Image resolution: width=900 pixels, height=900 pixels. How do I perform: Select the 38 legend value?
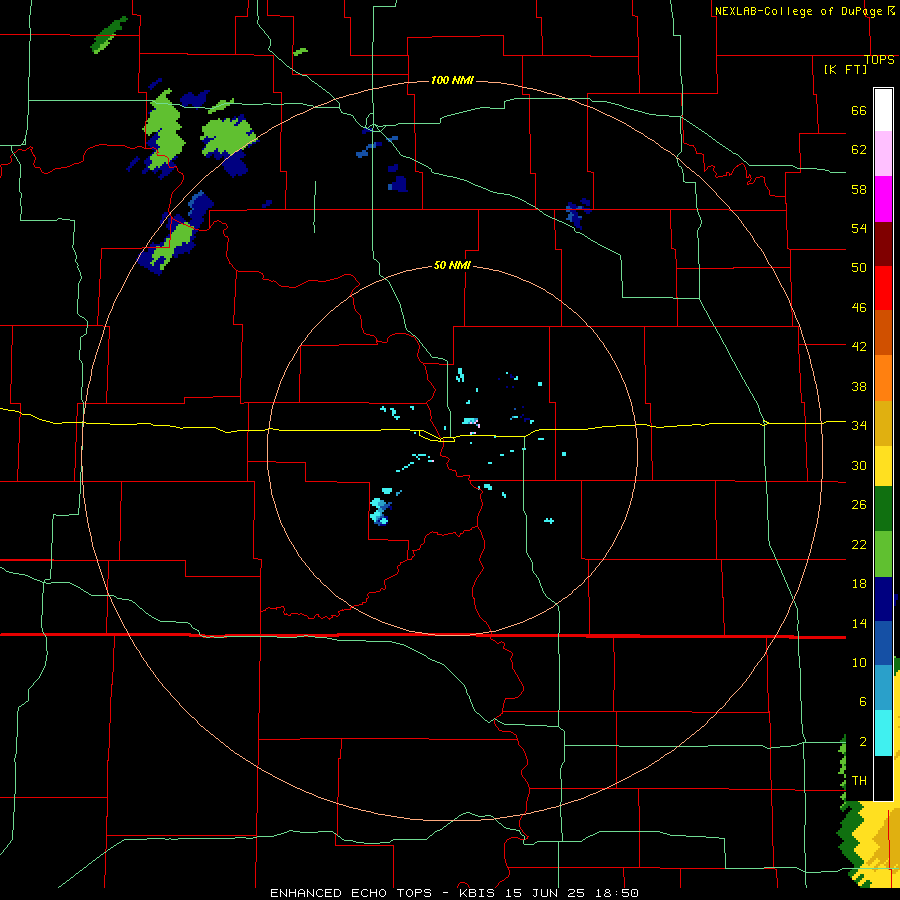coord(859,386)
